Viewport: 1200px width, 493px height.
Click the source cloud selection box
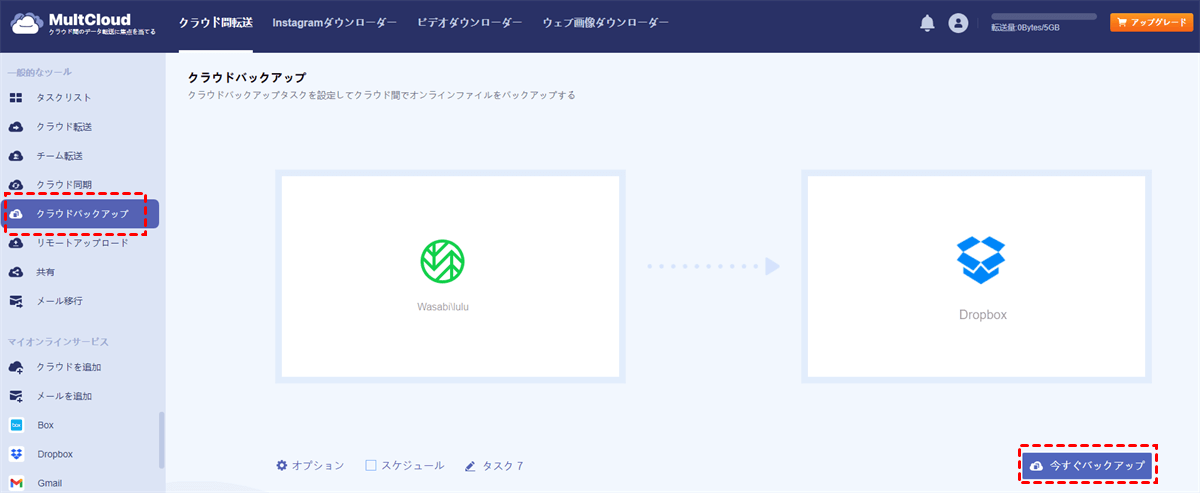pos(450,276)
